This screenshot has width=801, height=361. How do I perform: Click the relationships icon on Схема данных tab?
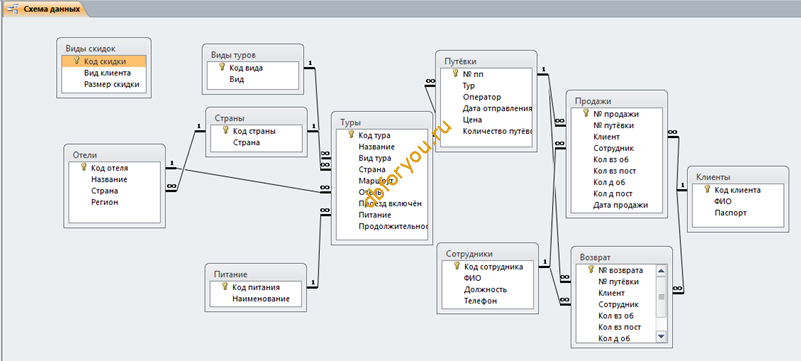point(12,9)
